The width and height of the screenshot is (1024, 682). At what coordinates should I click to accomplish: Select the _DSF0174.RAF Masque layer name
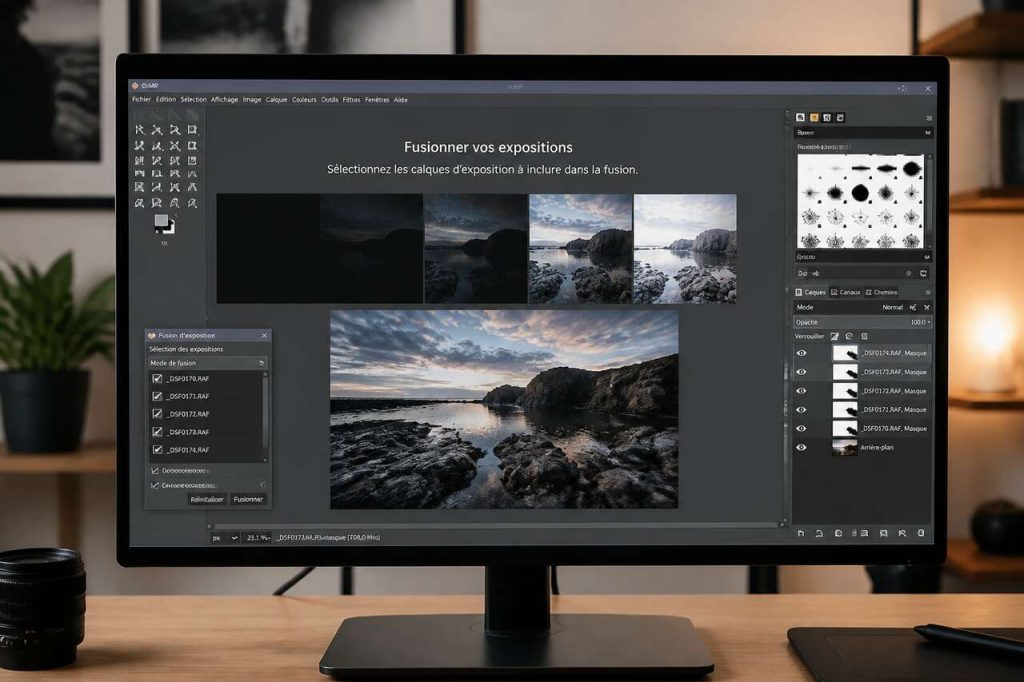click(x=894, y=353)
